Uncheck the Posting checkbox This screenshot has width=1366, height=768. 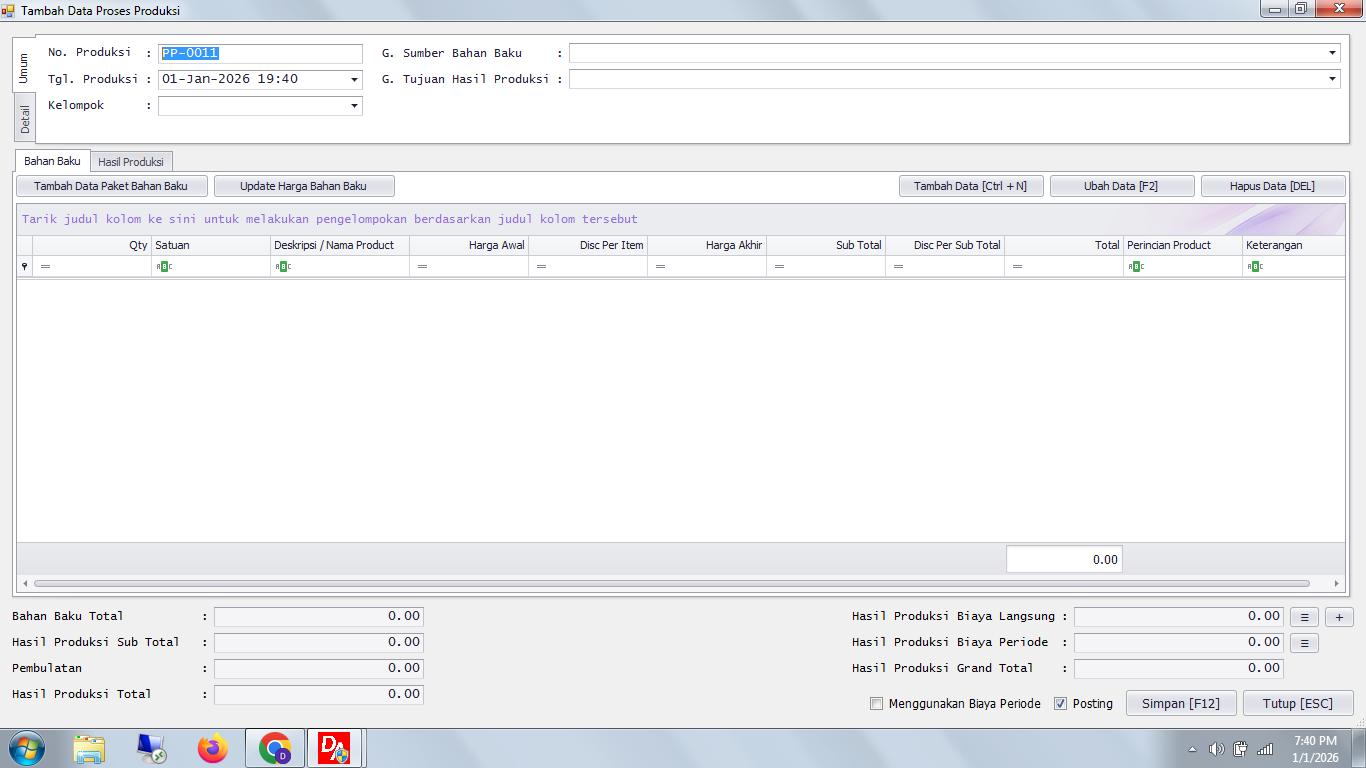click(1061, 703)
